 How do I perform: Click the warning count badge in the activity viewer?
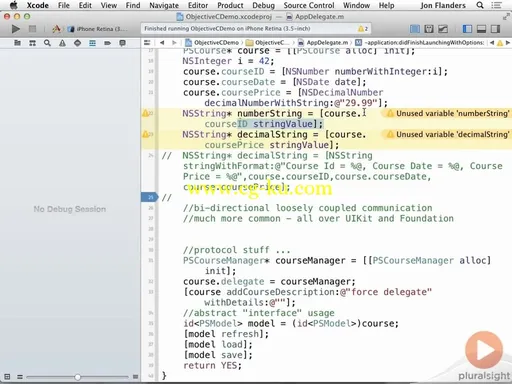pos(363,29)
